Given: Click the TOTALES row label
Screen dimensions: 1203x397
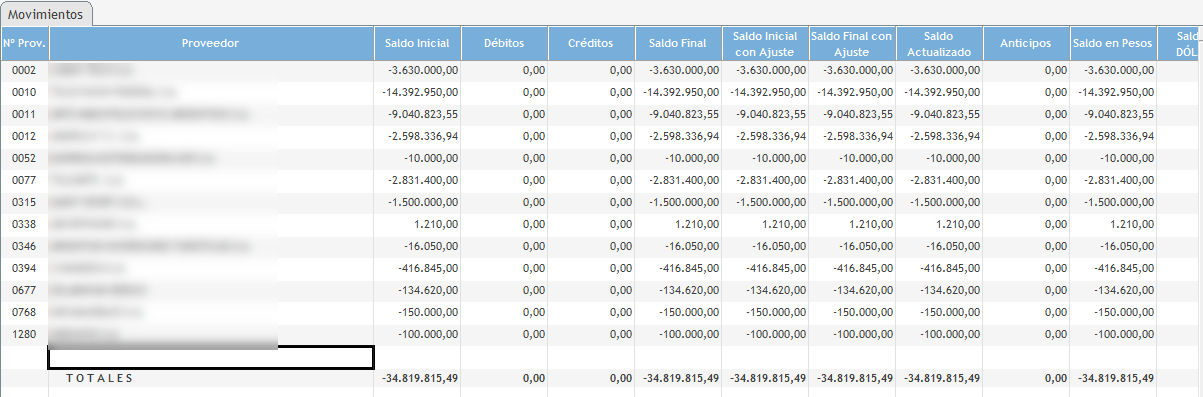Looking at the screenshot, I should click(x=99, y=378).
